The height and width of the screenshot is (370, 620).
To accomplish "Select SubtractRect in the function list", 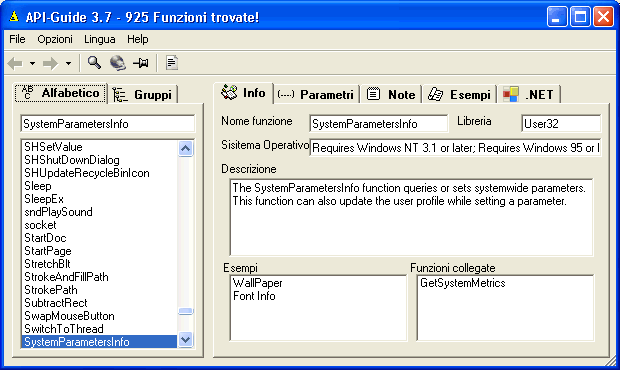I will click(100, 303).
